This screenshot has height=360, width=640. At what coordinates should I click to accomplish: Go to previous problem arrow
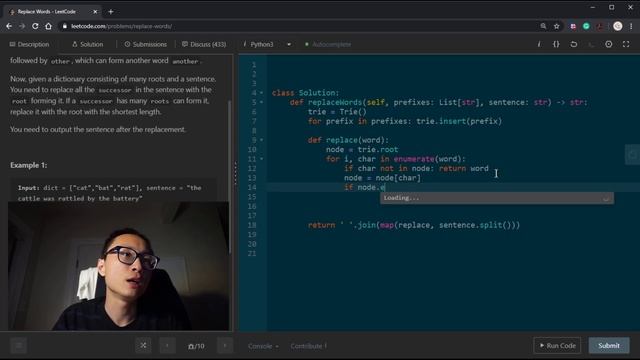(x=167, y=346)
